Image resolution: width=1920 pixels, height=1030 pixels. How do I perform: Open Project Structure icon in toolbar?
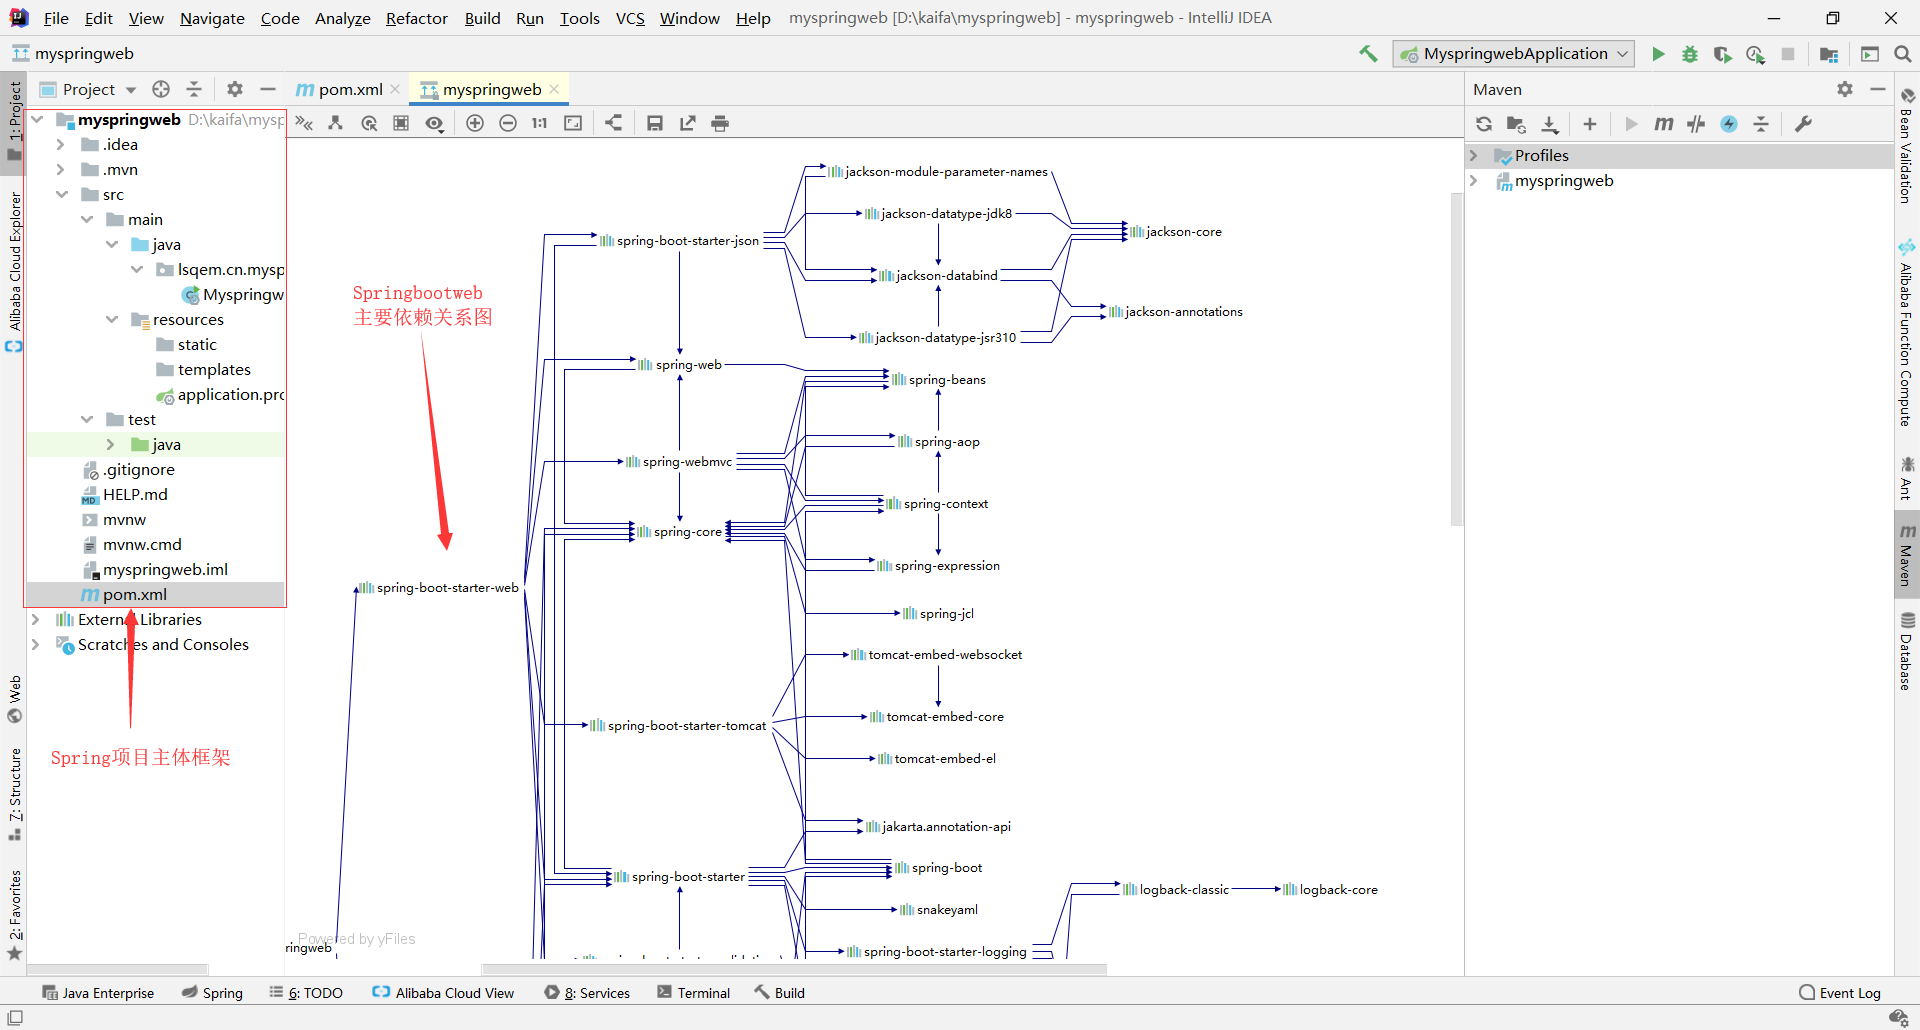(x=1829, y=54)
